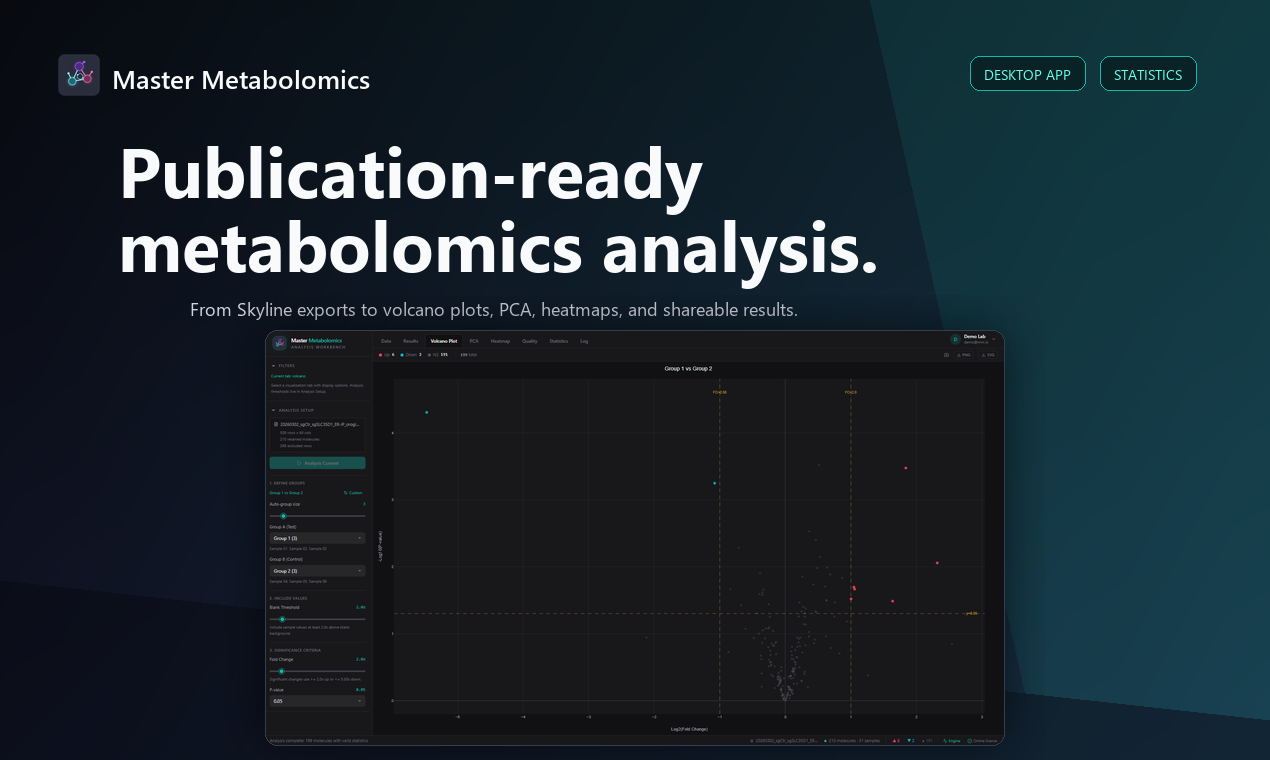Switch to the Data tab

(386, 341)
